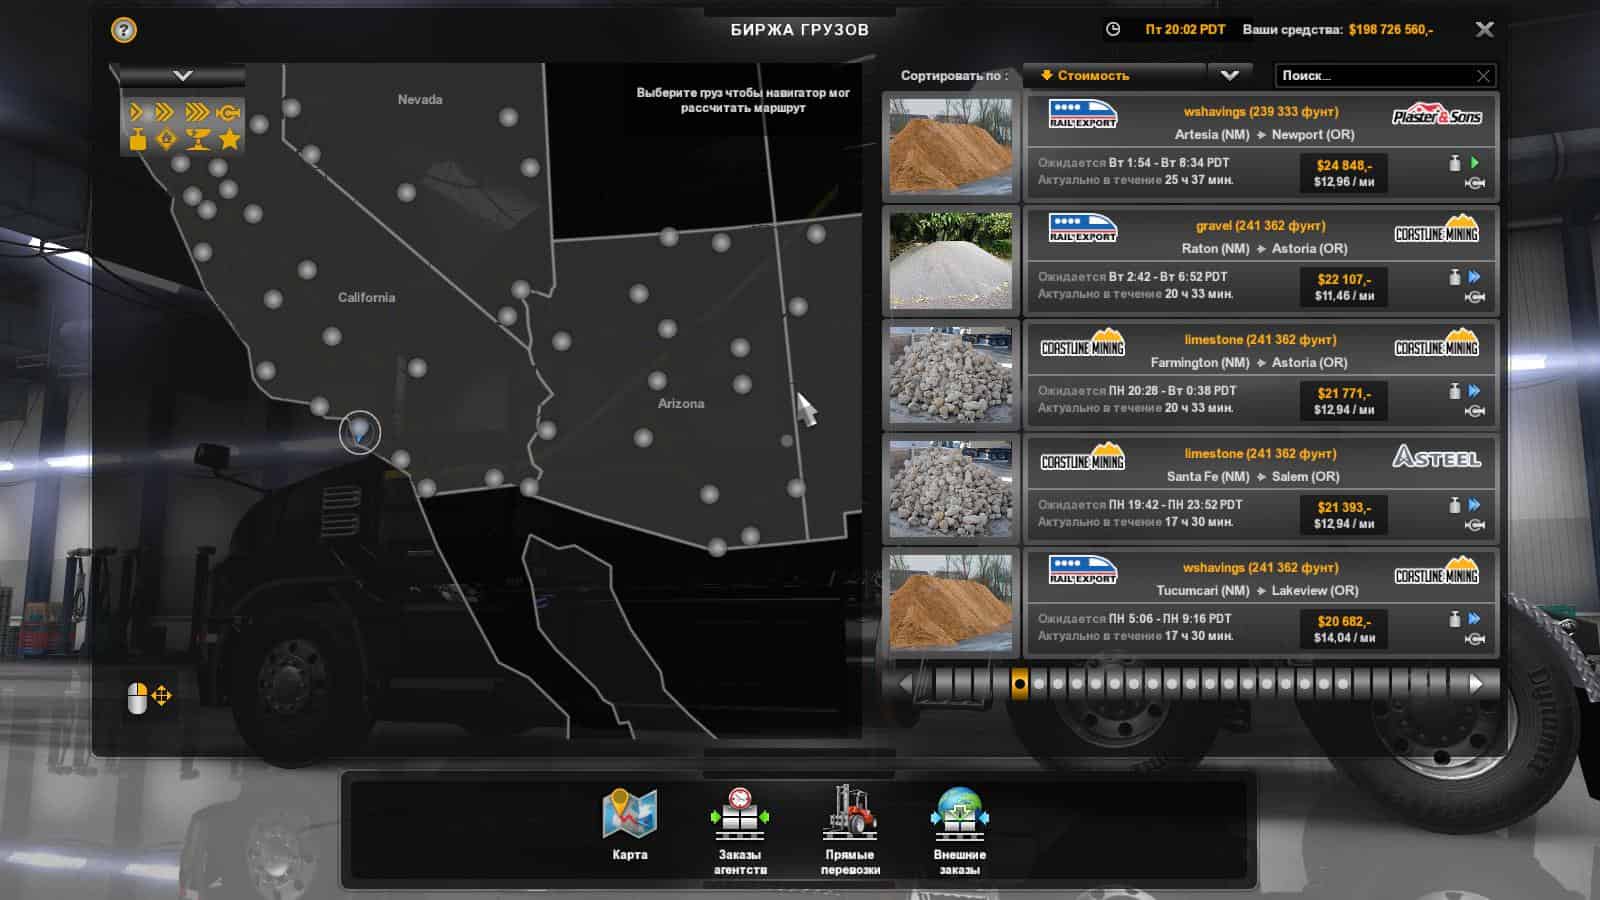
Task: Toggle the double-chevron medium distance filter
Action: click(165, 112)
